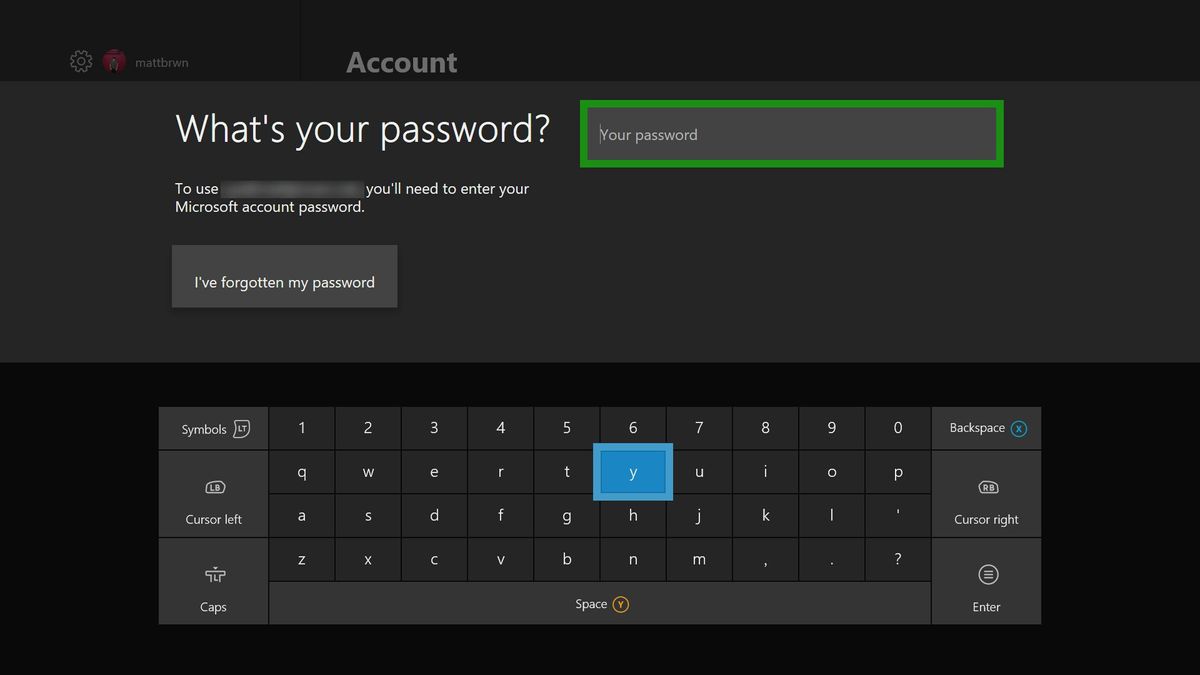Click the 'Your password' input field
Screen dimensions: 1200x675
[x=791, y=134]
